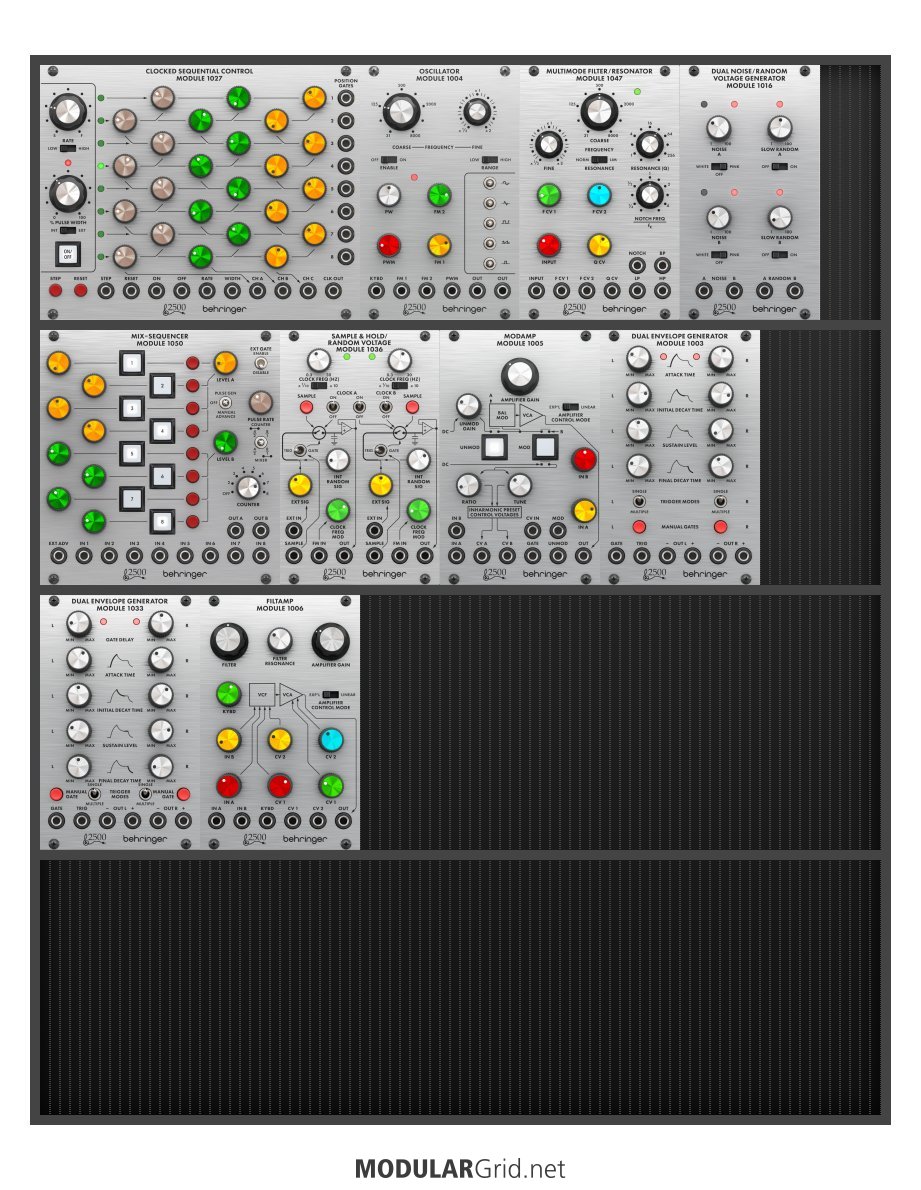Viewport: 921px width, 1190px height.
Task: Click the IN 1 jack on Mix-Sequencer 1050
Action: click(84, 556)
